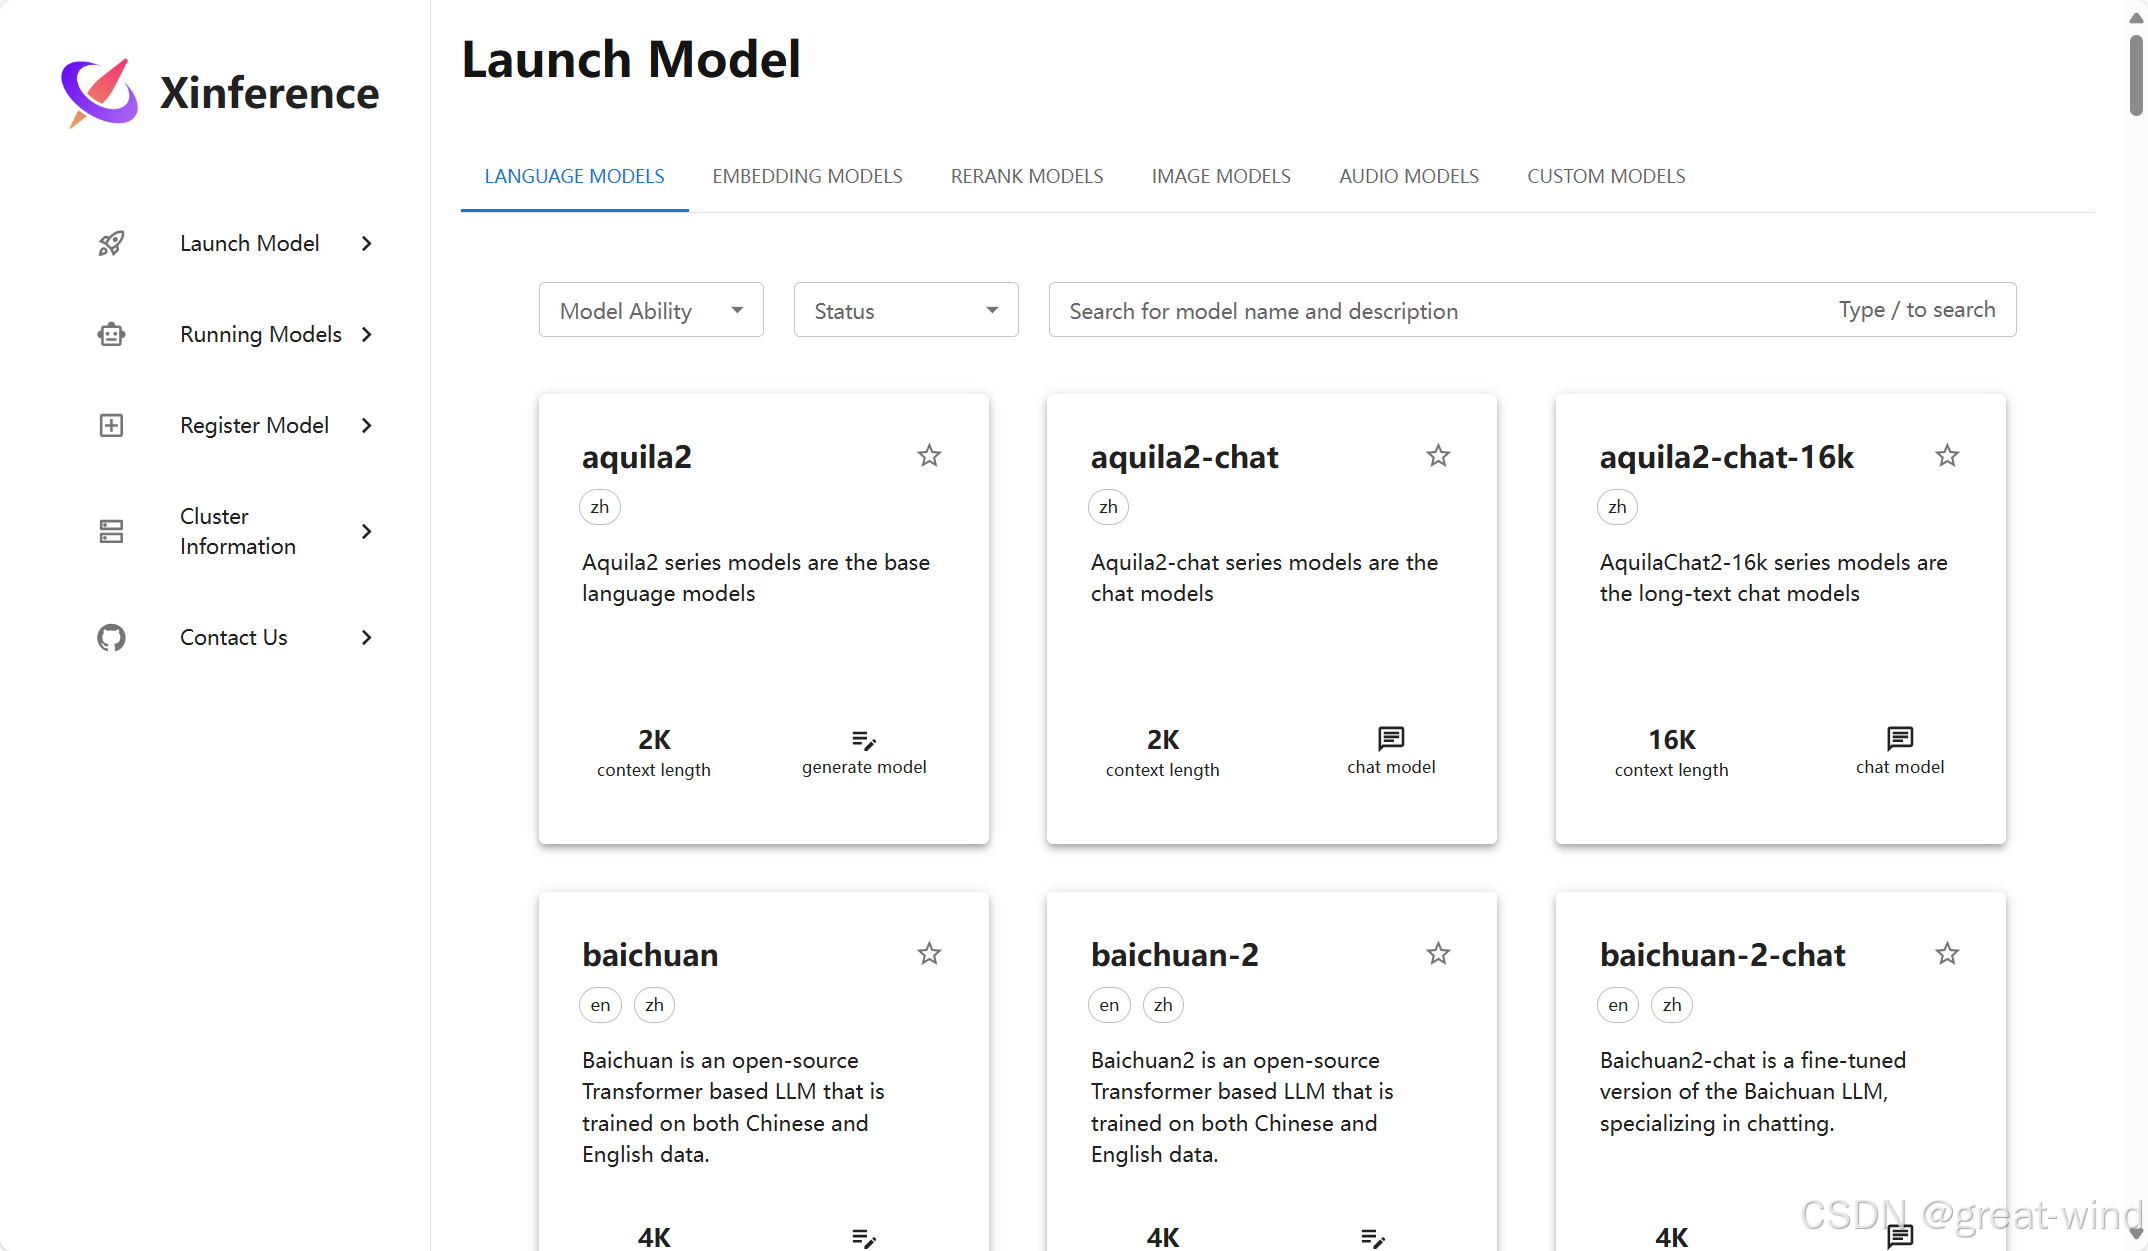Expand Running Models via its chevron arrow

pos(367,334)
